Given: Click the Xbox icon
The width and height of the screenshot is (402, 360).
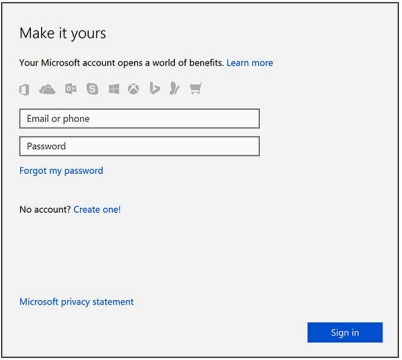Looking at the screenshot, I should 133,89.
